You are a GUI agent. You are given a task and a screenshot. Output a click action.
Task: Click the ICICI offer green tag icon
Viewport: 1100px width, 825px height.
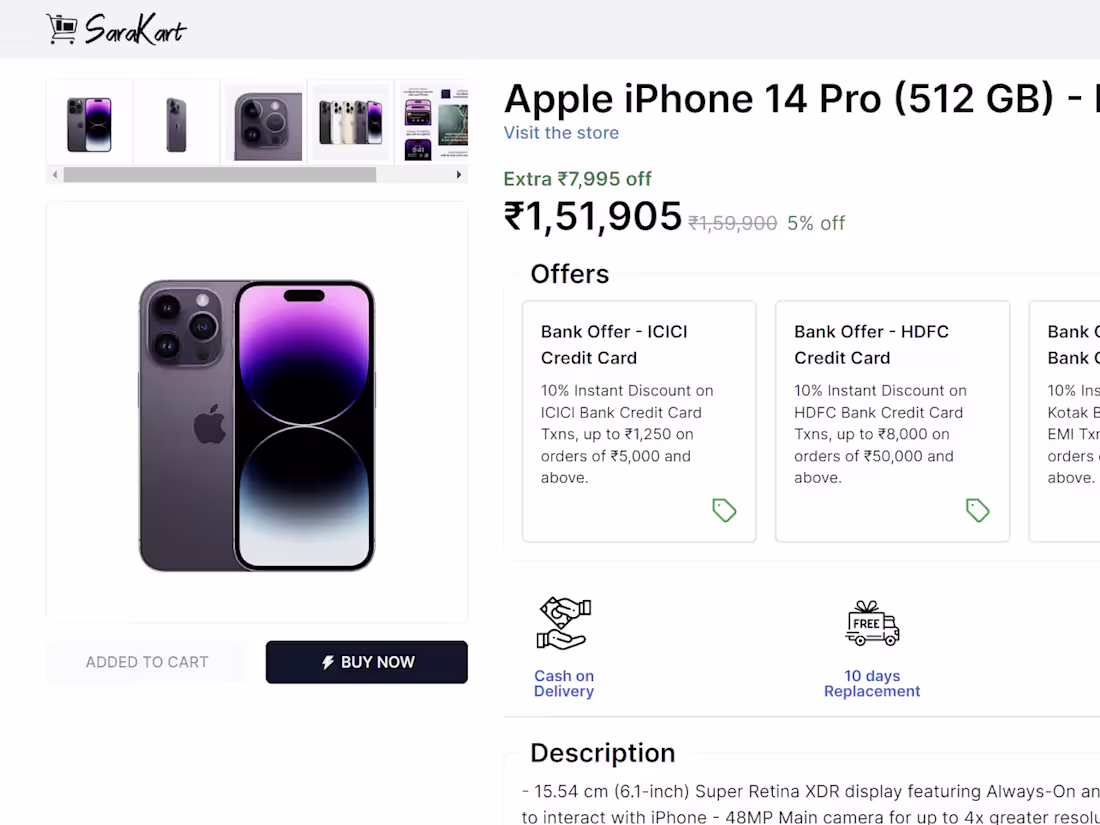pyautogui.click(x=724, y=511)
